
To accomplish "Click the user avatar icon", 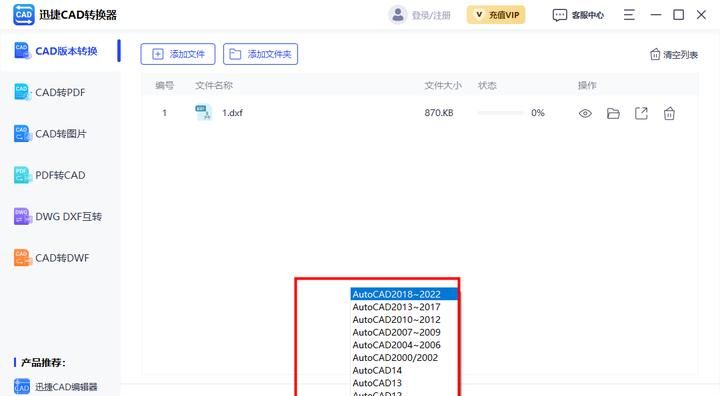I will pyautogui.click(x=398, y=15).
